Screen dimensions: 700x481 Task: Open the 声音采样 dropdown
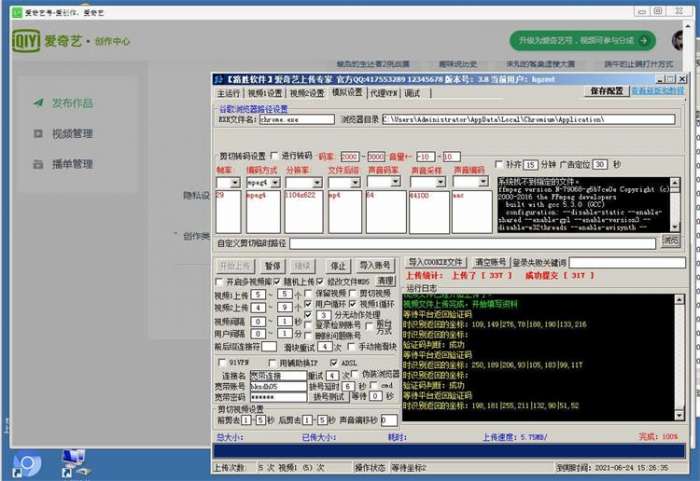pos(441,182)
